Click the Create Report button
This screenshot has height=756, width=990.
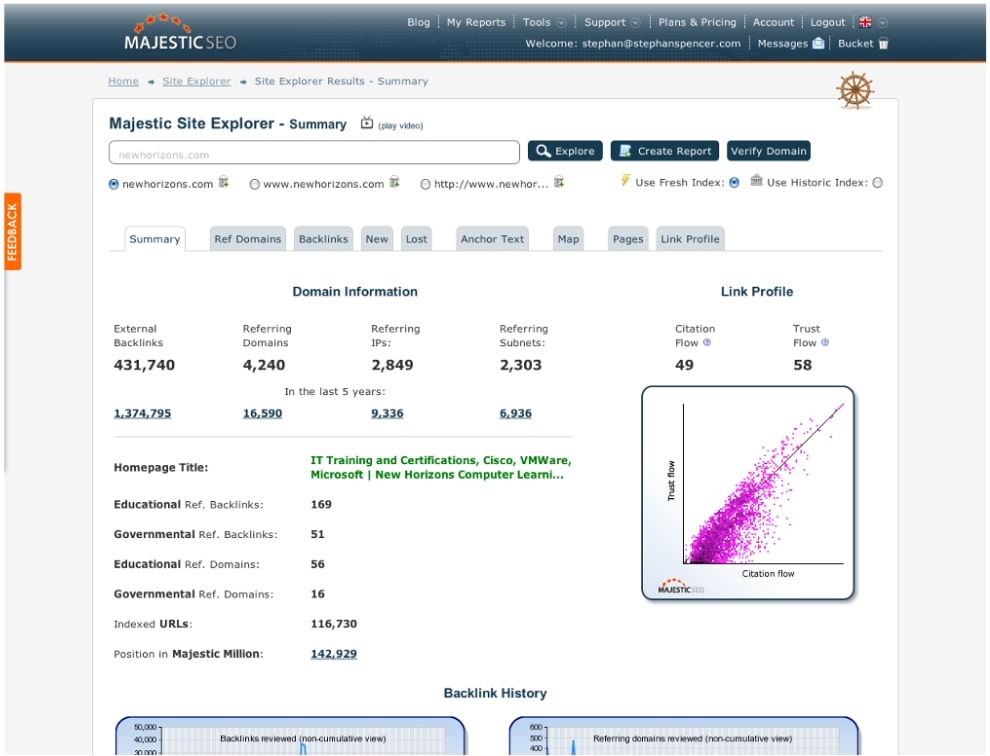pos(665,151)
